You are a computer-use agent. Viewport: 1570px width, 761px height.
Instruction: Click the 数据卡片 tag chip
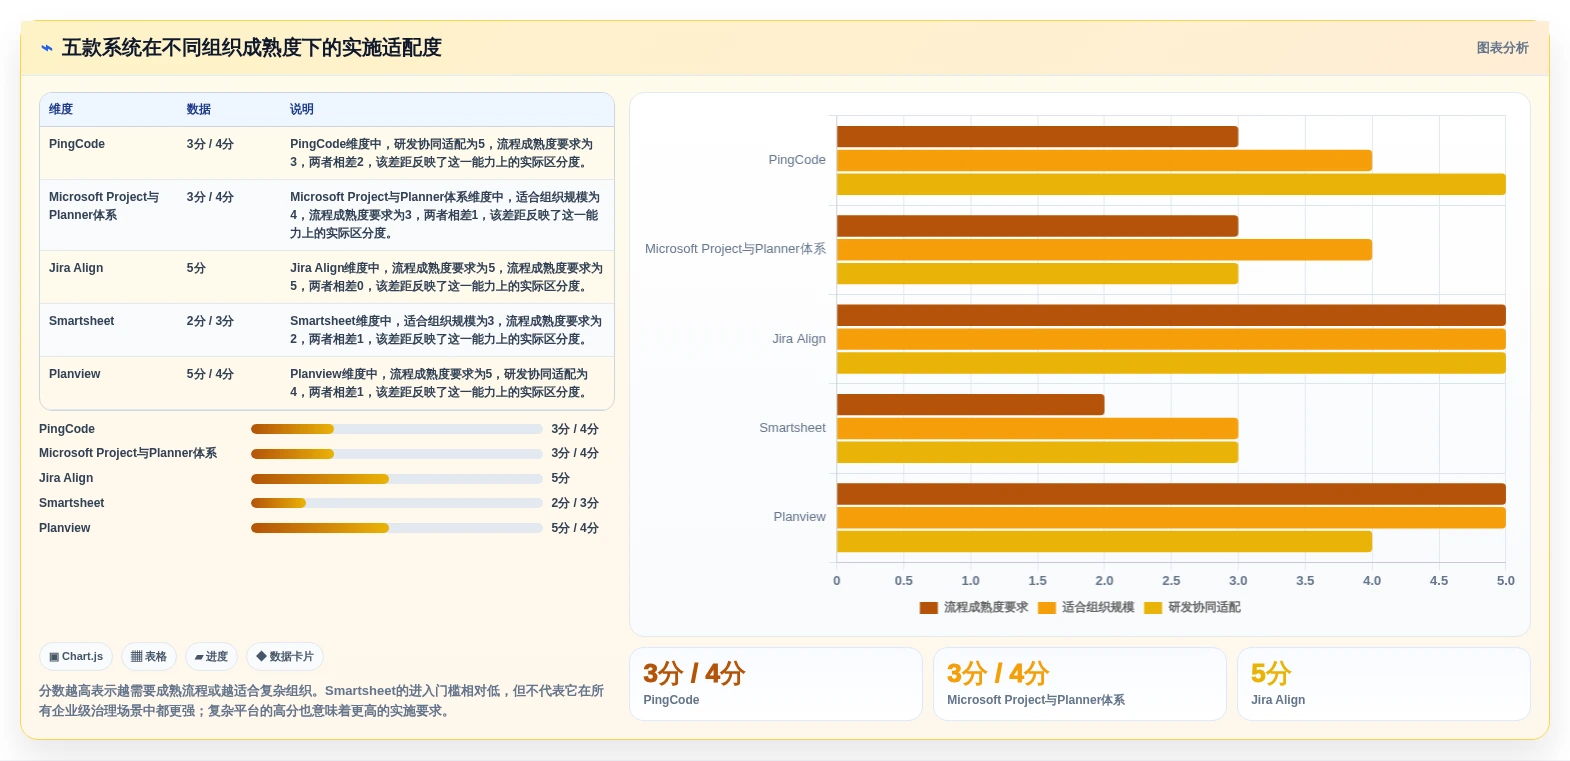(x=285, y=657)
